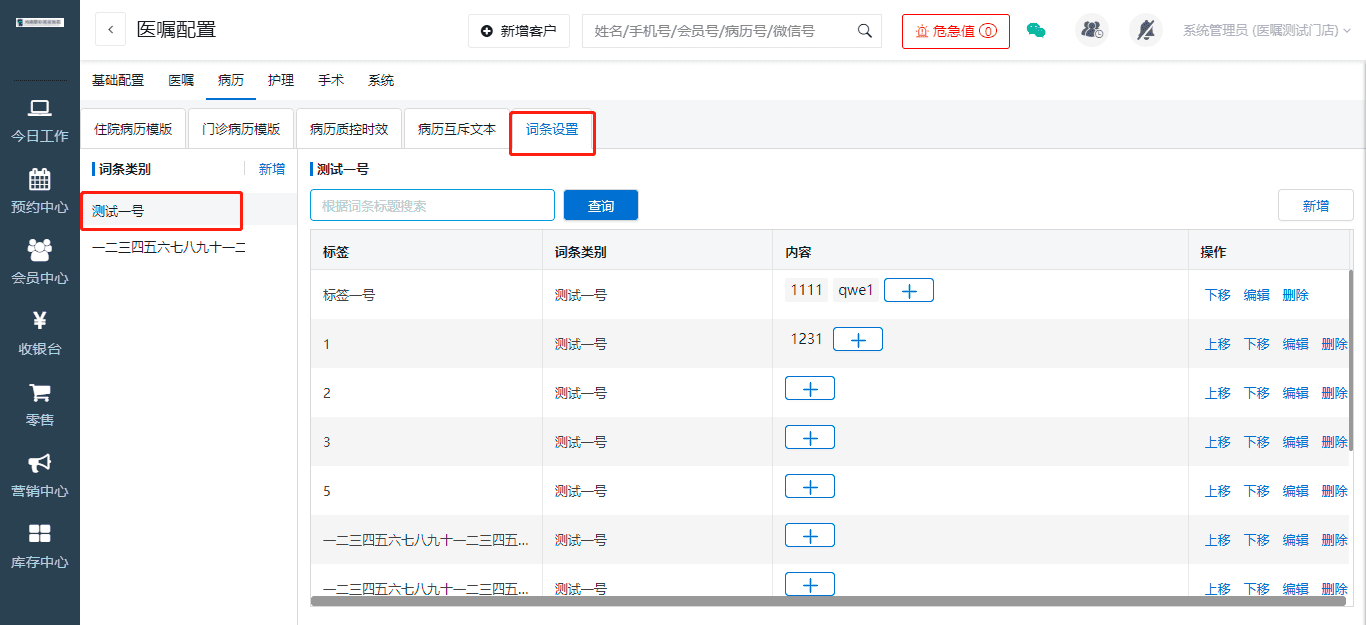
Task: Switch to the 护理 menu tab
Action: point(281,80)
